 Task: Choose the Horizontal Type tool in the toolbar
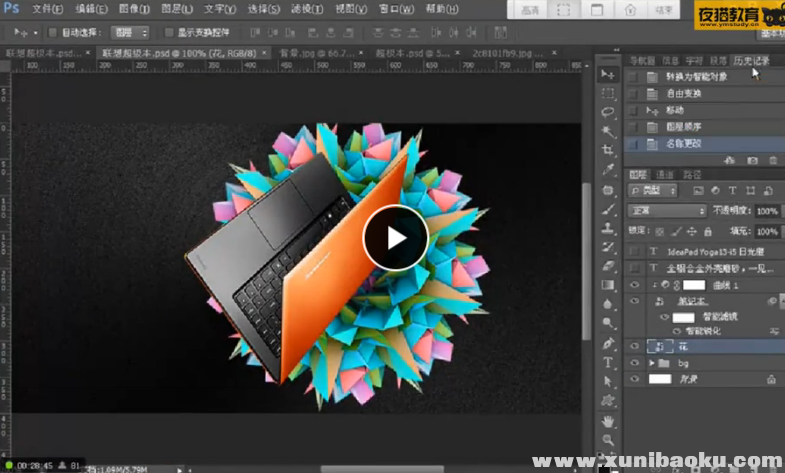pos(608,363)
